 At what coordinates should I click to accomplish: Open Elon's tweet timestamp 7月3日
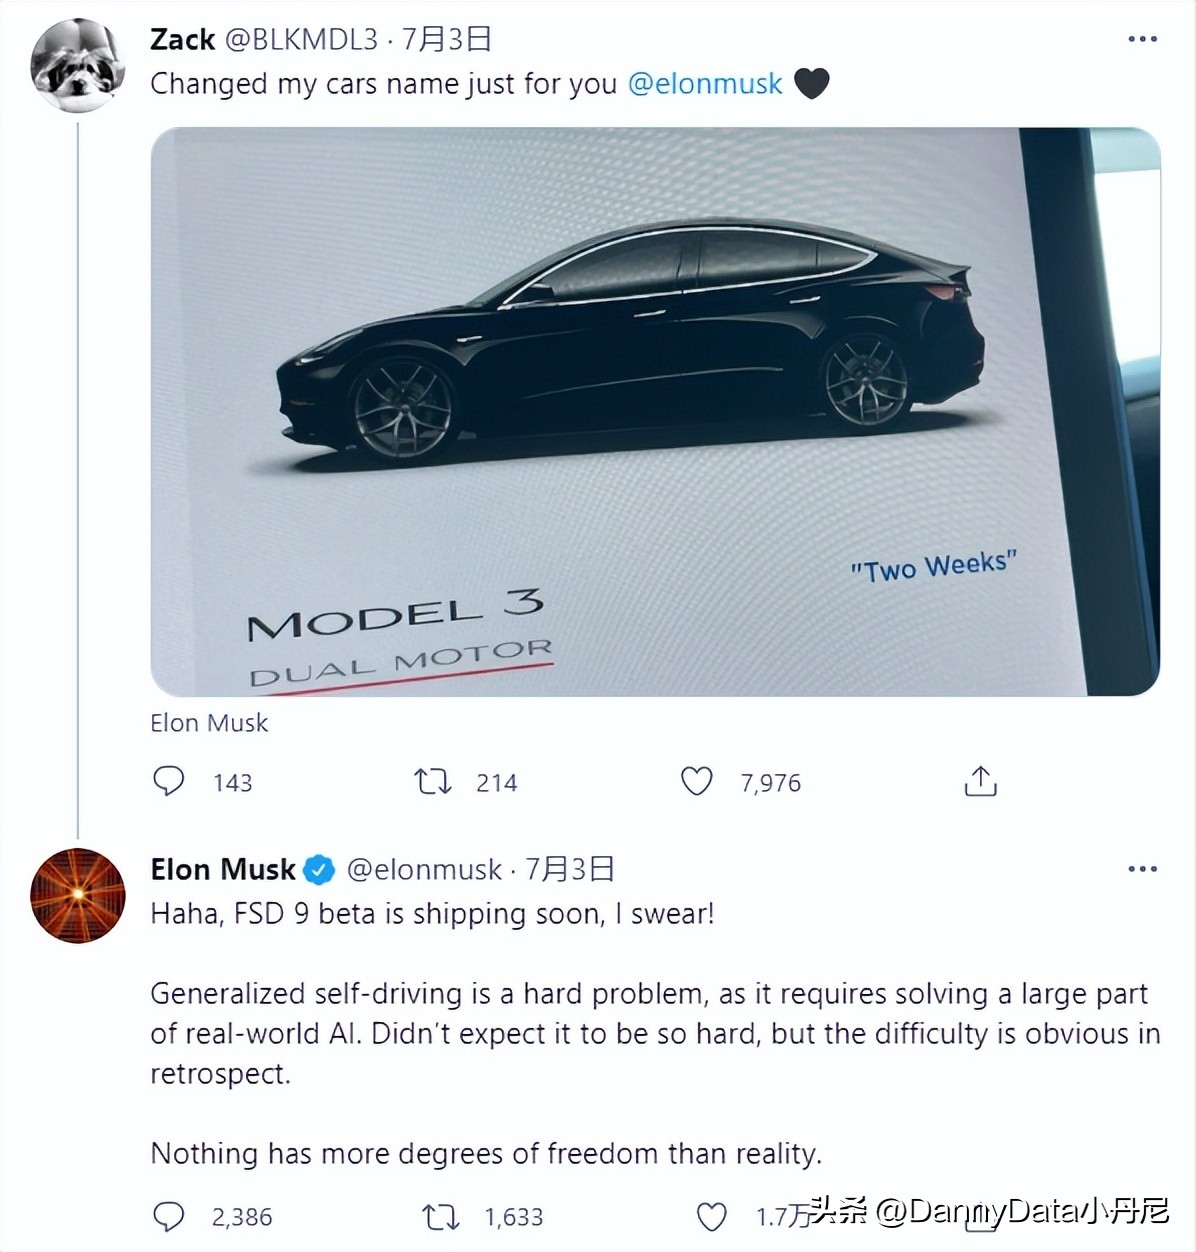(570, 870)
